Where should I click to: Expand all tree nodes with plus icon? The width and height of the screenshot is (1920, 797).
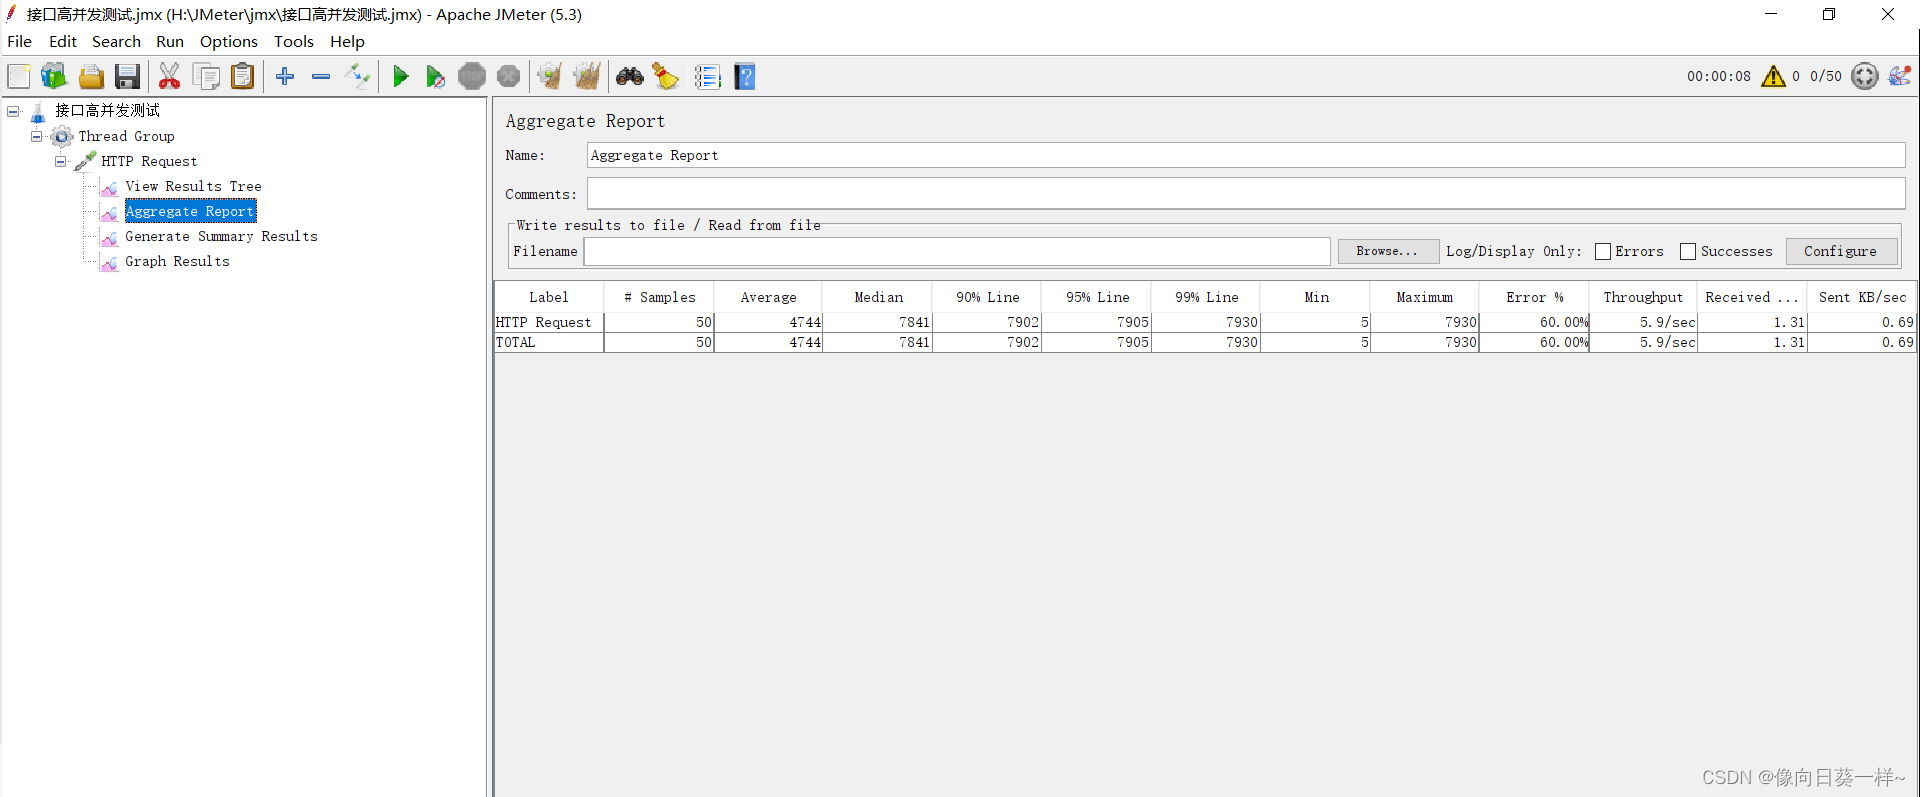click(x=285, y=76)
